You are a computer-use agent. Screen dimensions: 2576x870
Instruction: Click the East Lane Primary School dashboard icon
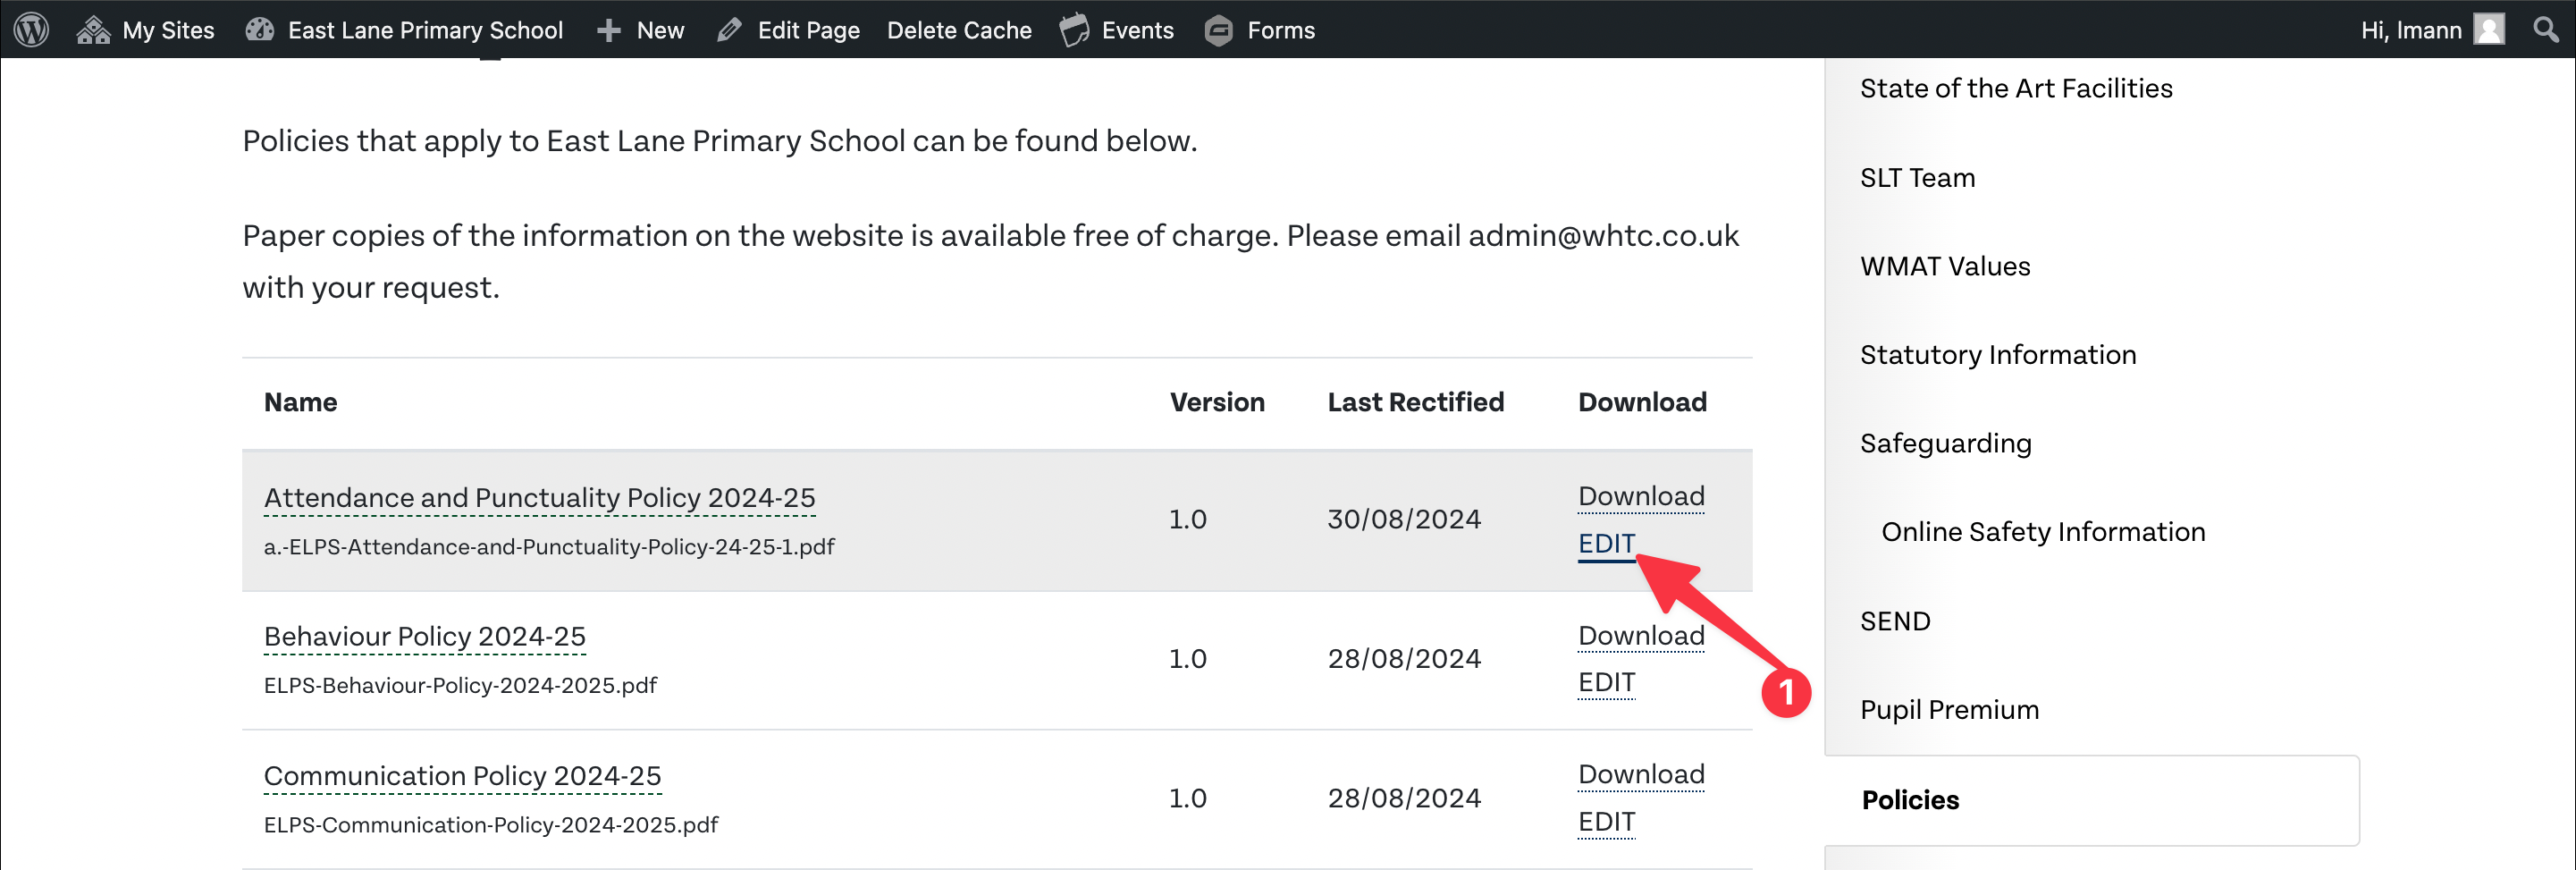click(x=260, y=30)
